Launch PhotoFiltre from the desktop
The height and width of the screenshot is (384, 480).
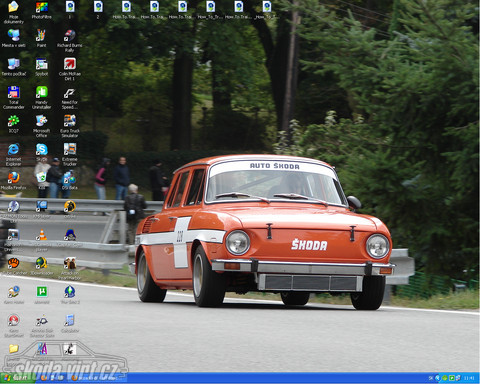click(x=42, y=7)
